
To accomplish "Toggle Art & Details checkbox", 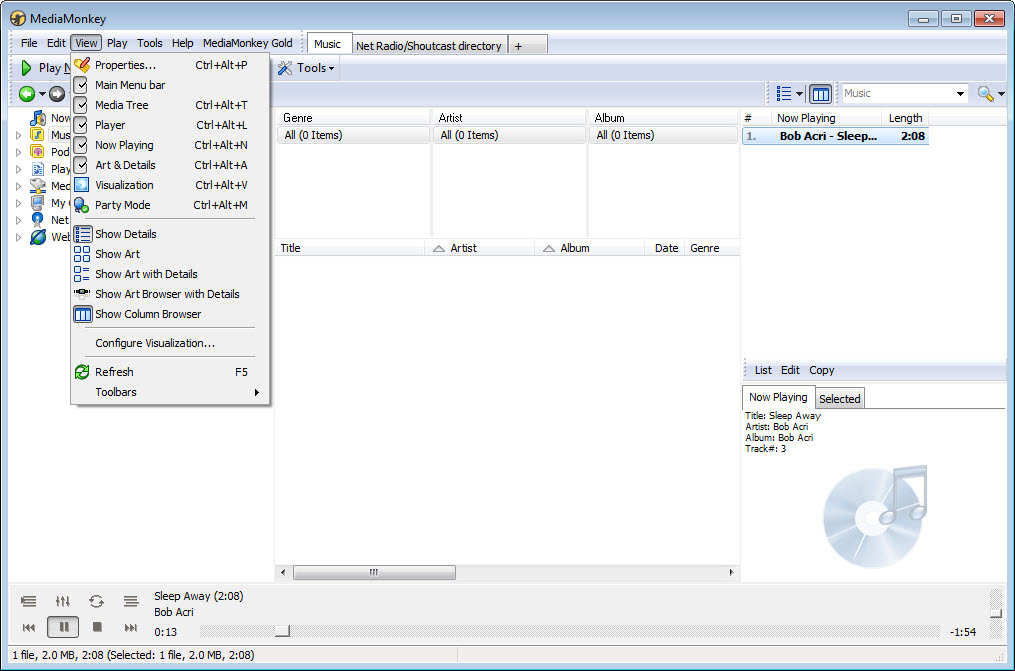I will point(81,165).
